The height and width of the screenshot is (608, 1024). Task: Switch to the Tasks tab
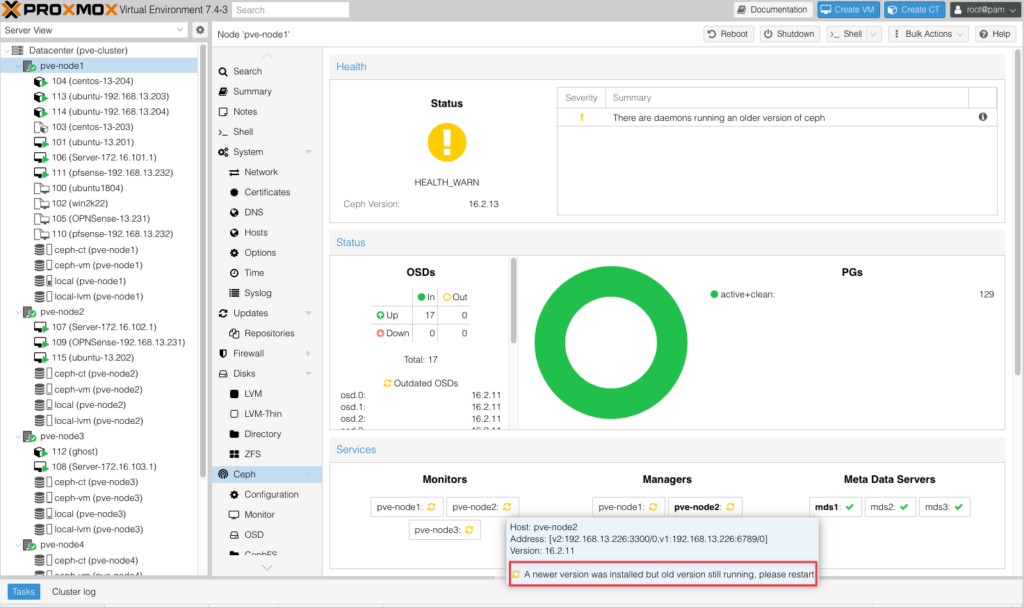tap(24, 592)
